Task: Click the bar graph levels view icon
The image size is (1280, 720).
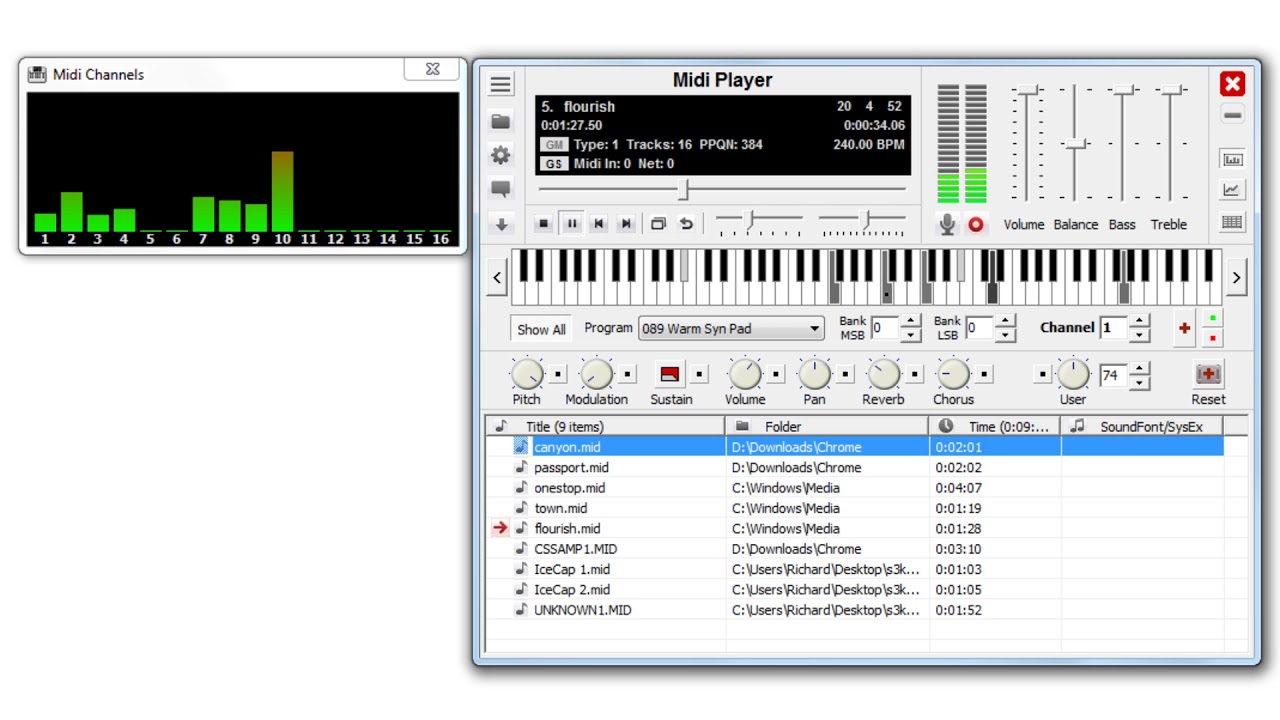Action: click(1232, 159)
